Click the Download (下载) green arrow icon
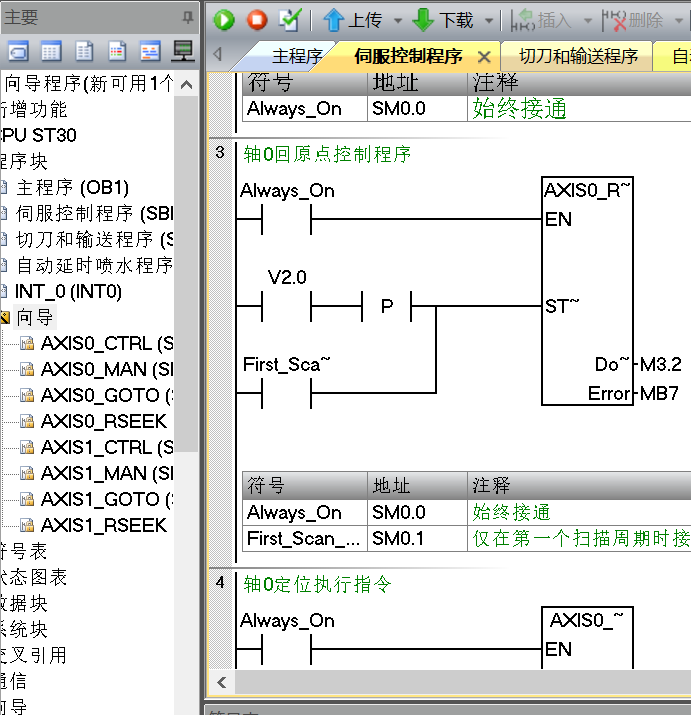 (423, 20)
